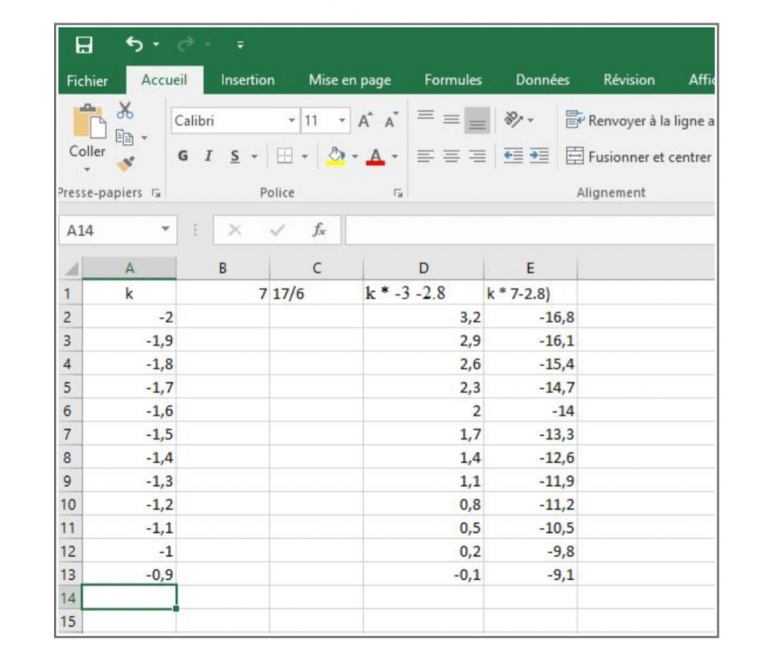Apply the yellow fill color bucket

(x=336, y=156)
